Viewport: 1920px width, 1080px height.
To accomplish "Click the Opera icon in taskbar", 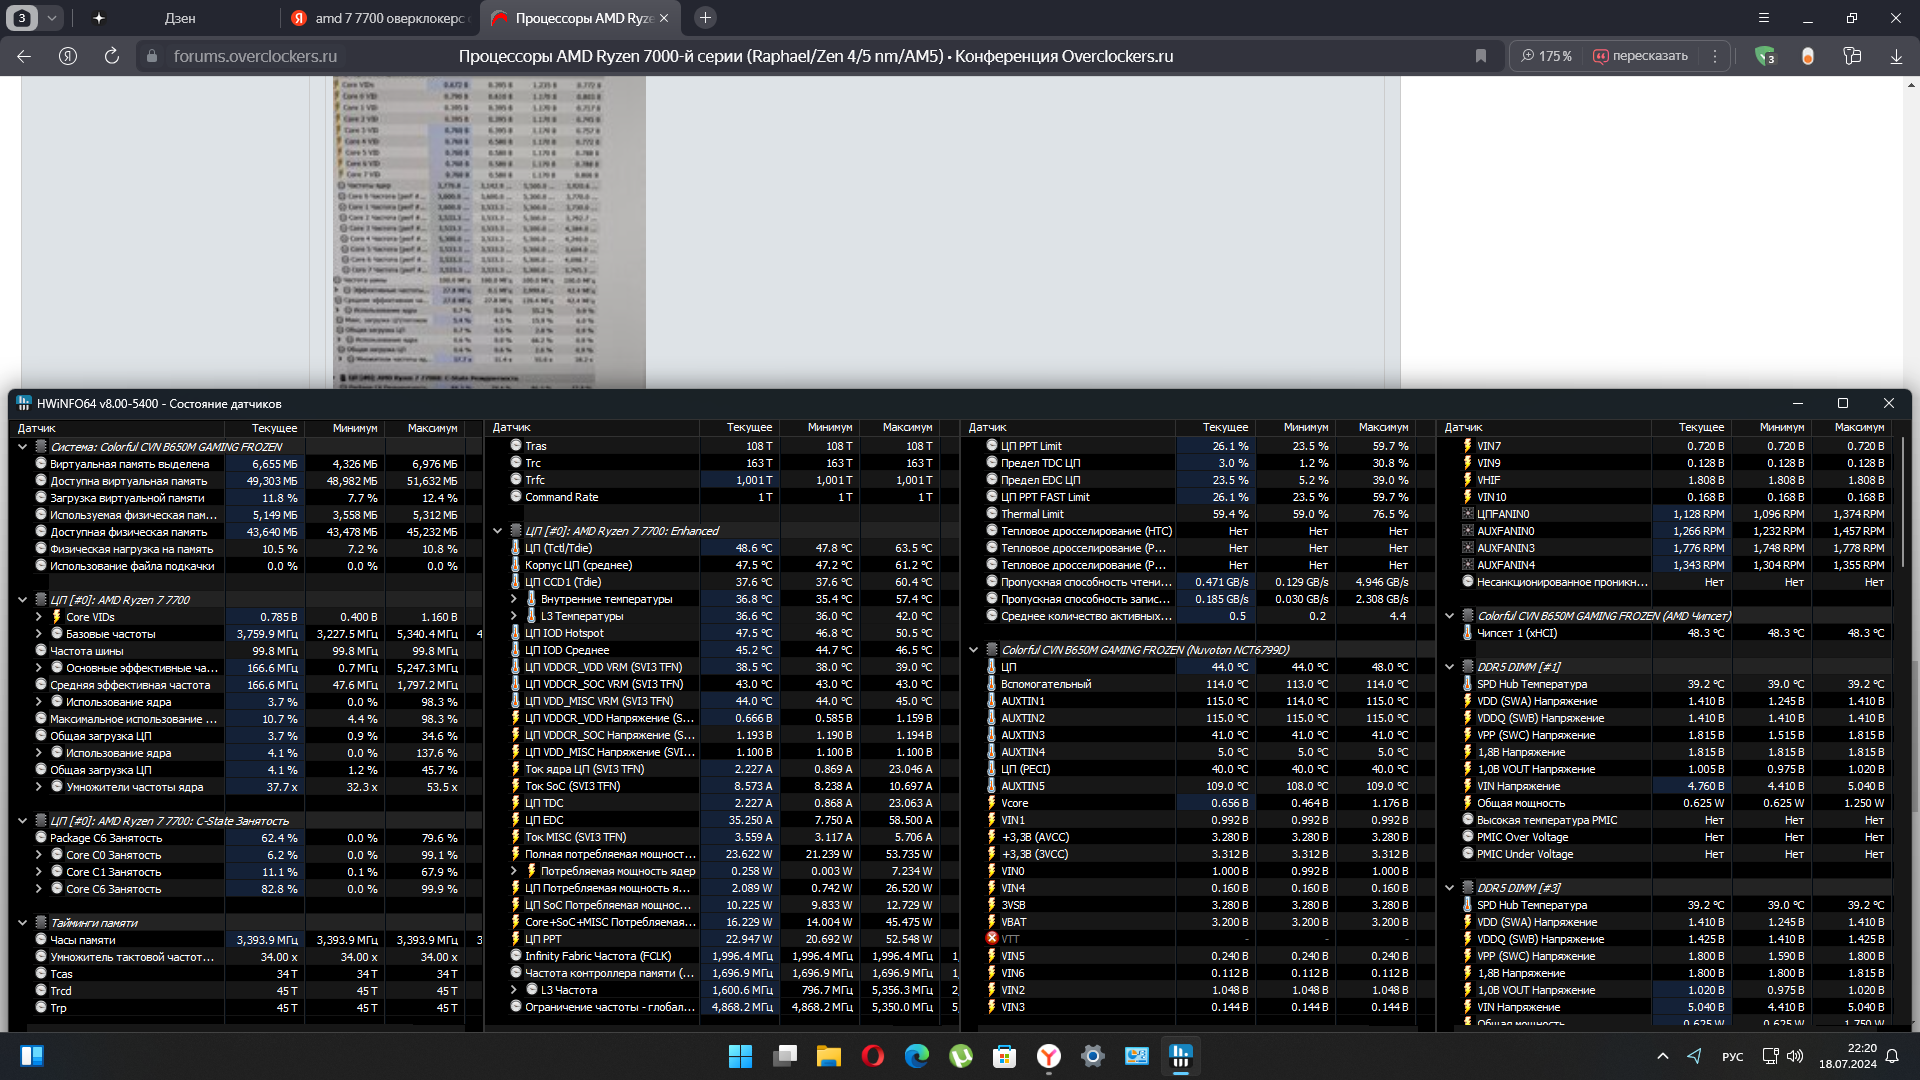I will tap(872, 1056).
